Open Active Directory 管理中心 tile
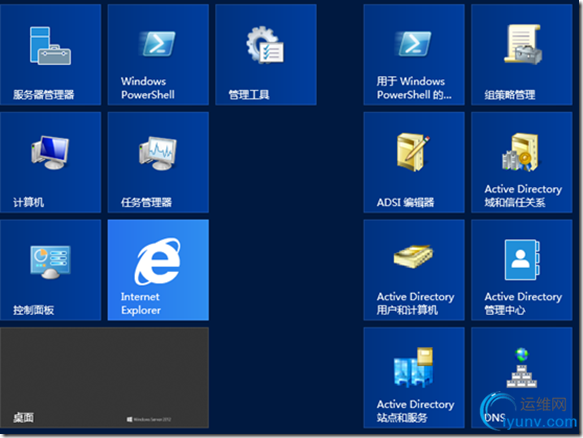This screenshot has width=583, height=438. (522, 270)
